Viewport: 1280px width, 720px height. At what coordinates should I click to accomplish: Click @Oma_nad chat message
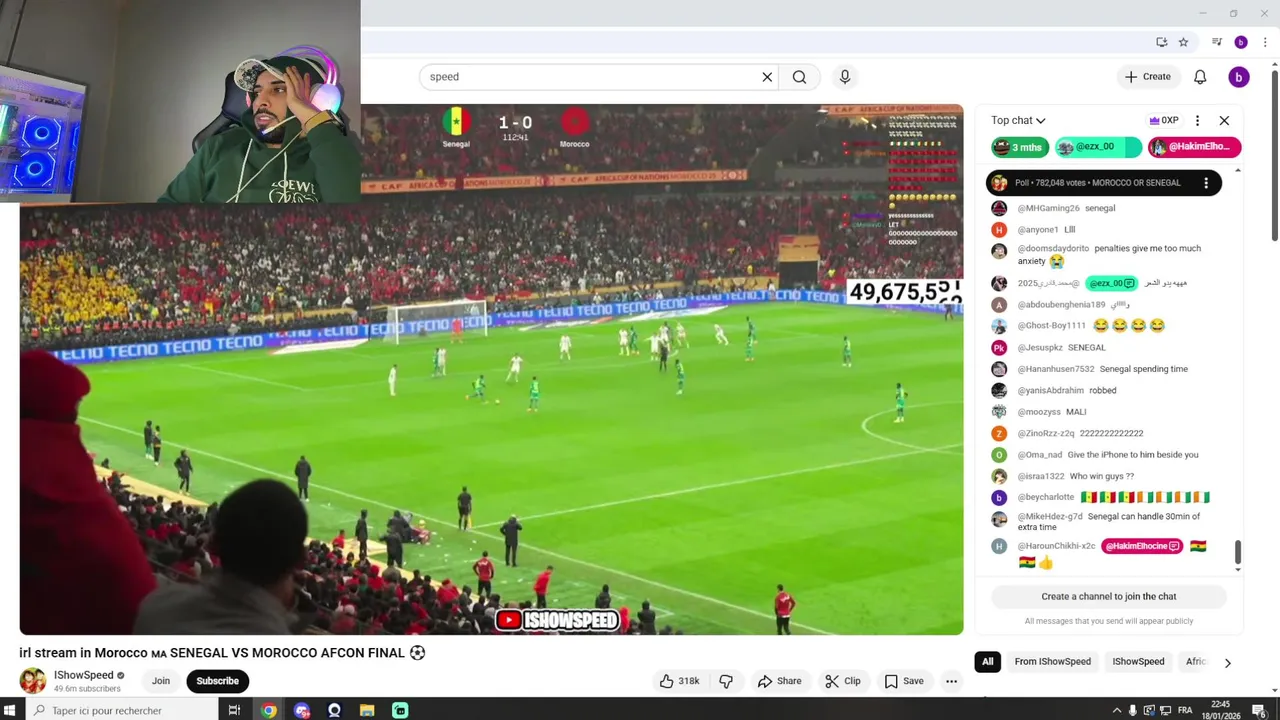1094,455
